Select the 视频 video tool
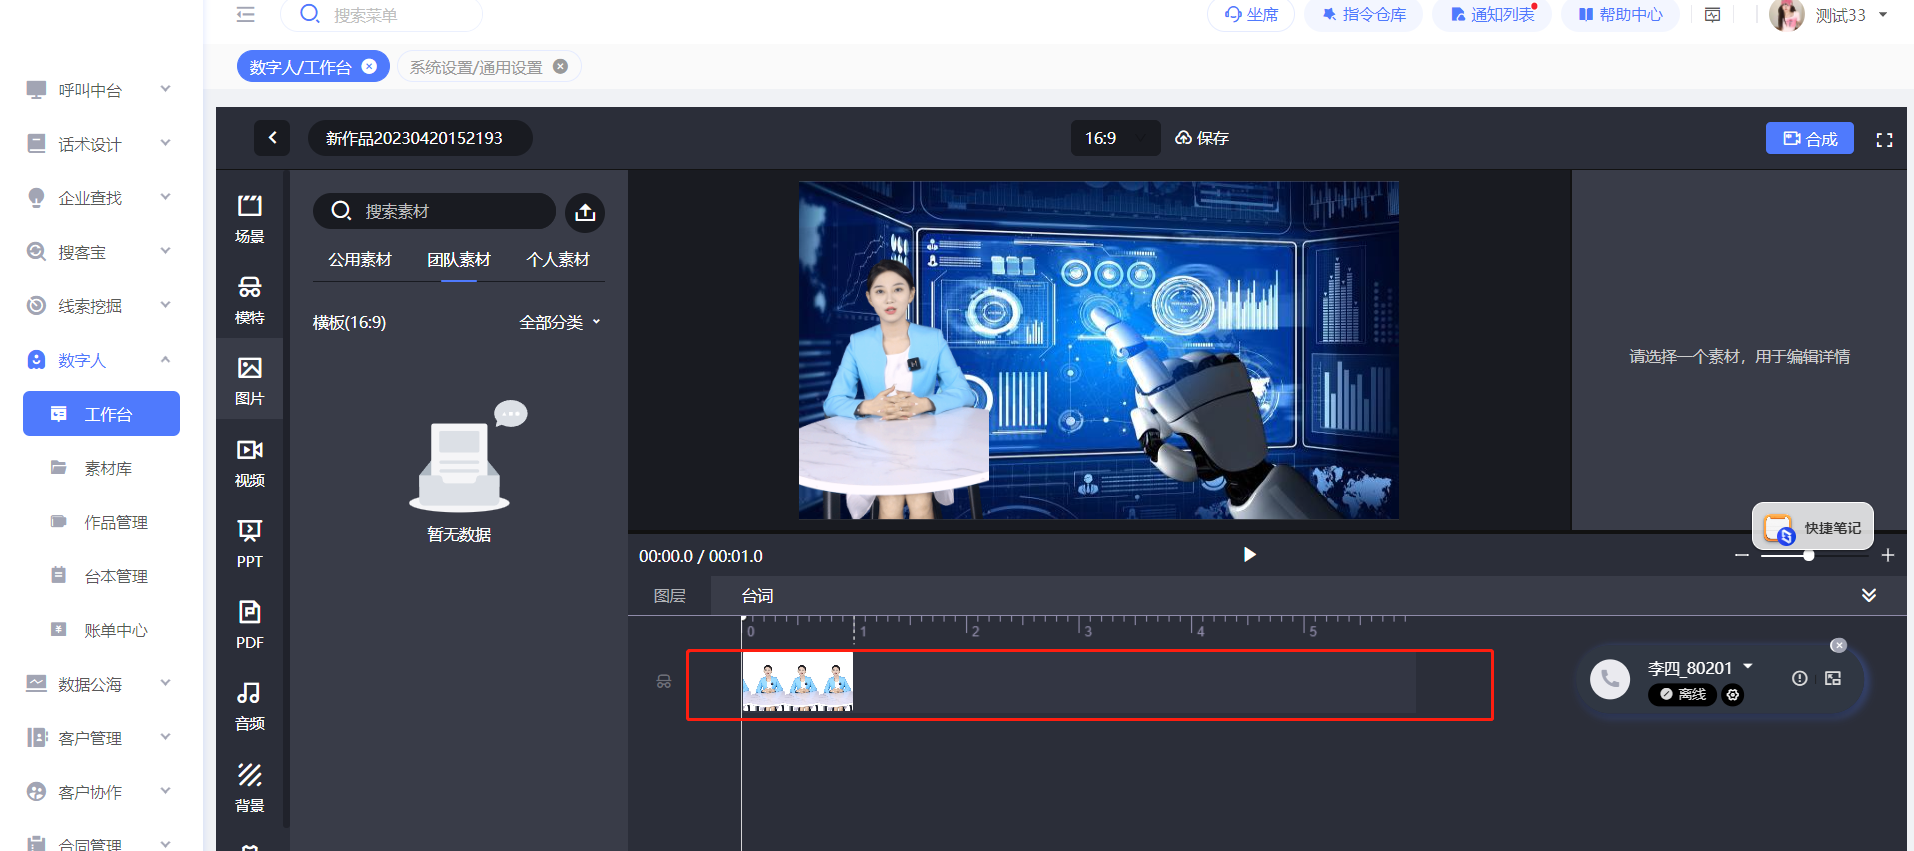The height and width of the screenshot is (851, 1914). (x=249, y=463)
